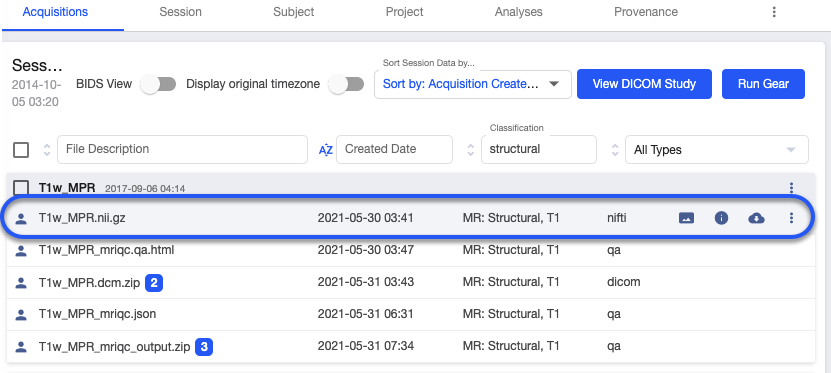
Task: Select the T1w_MPR.nii.gz file name
Action: tap(82, 218)
